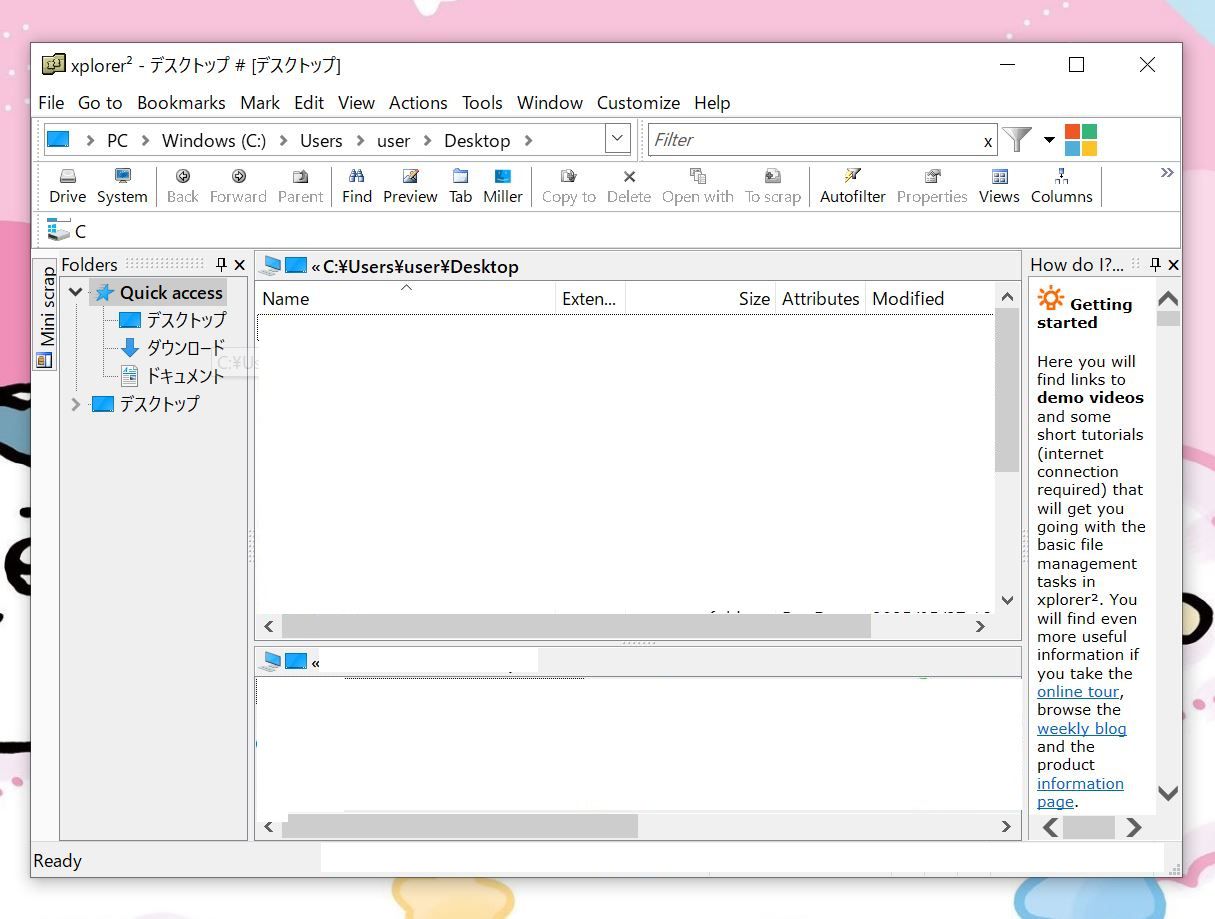Open the Views toolbar button
1215x919 pixels.
998,186
